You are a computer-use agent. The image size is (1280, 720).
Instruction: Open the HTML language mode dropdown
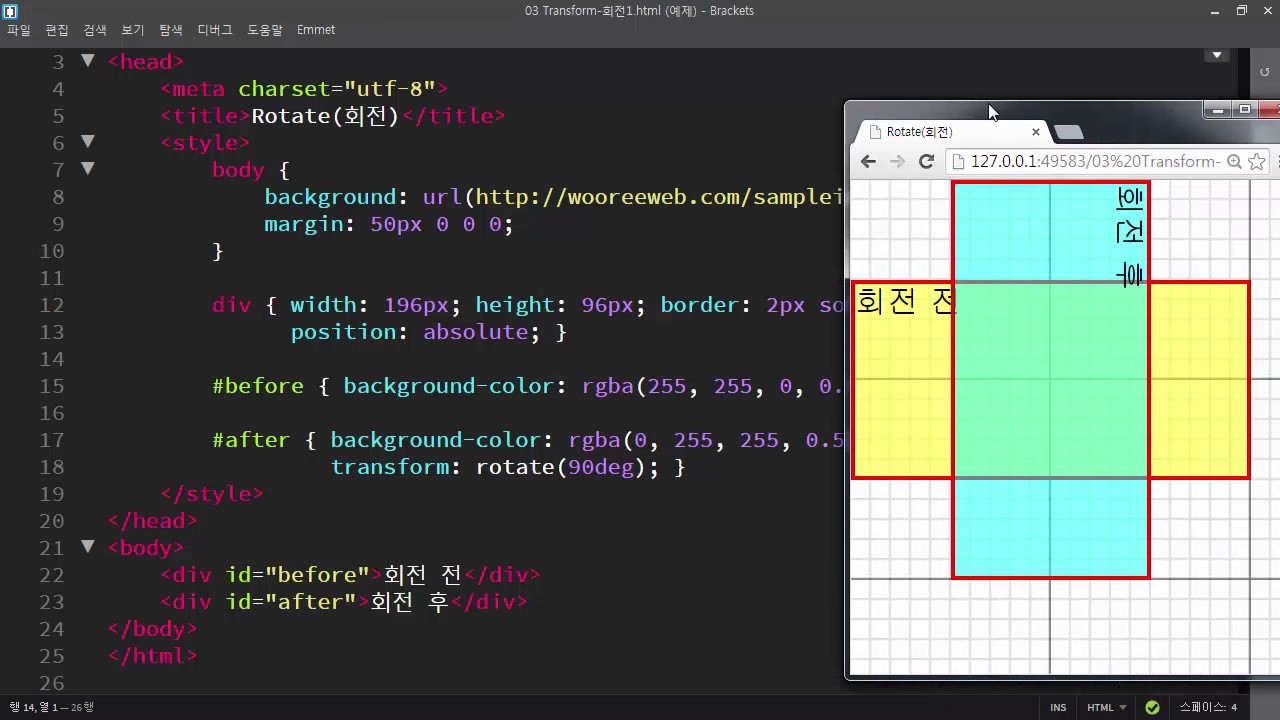click(x=1106, y=708)
